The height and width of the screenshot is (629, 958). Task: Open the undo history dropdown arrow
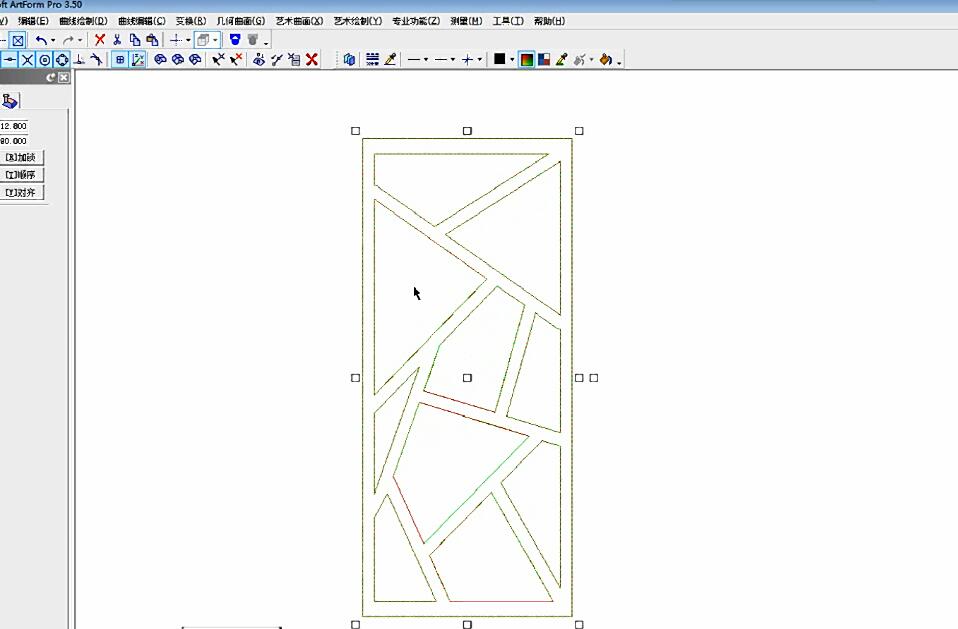tap(53, 41)
